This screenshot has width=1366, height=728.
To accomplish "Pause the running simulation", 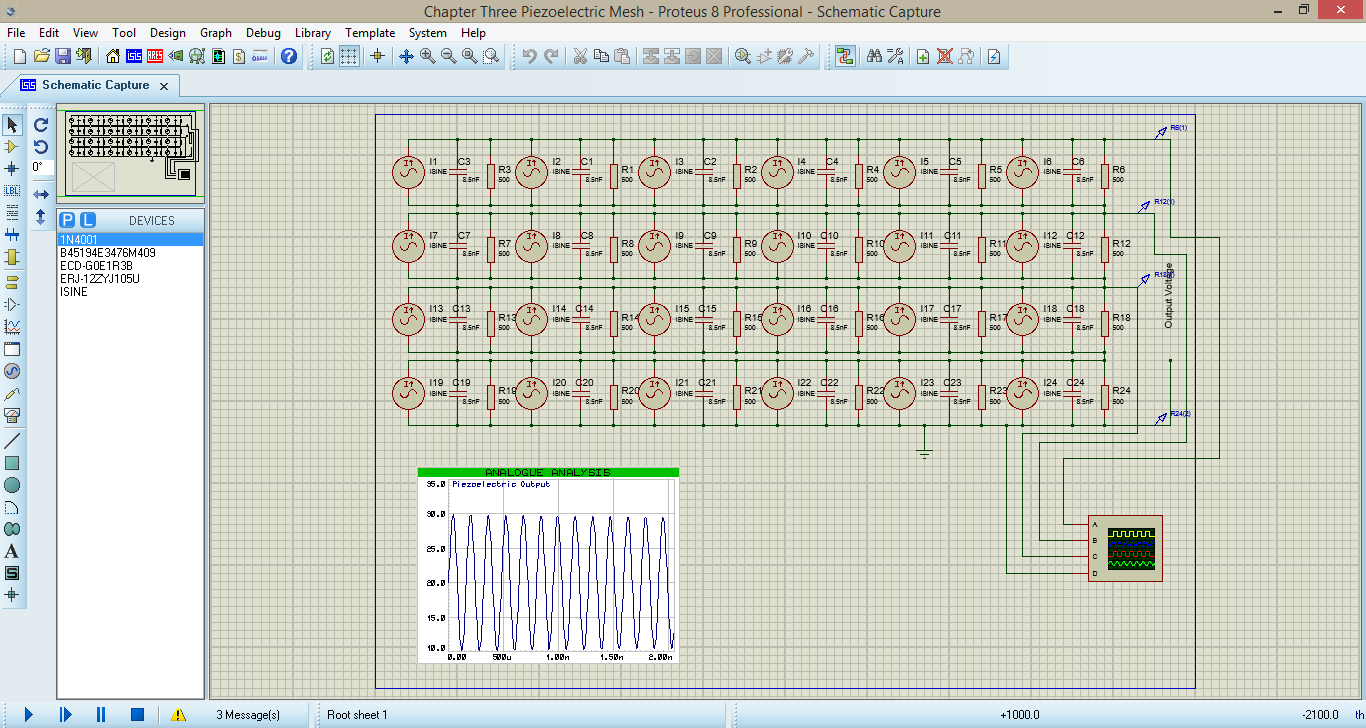I will [101, 714].
